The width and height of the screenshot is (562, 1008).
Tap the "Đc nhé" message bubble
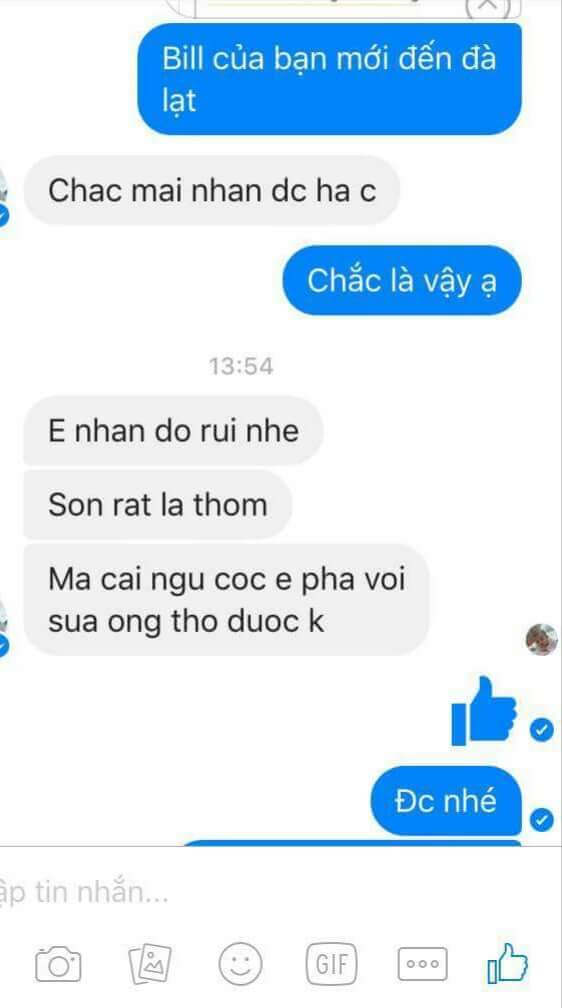coord(446,801)
